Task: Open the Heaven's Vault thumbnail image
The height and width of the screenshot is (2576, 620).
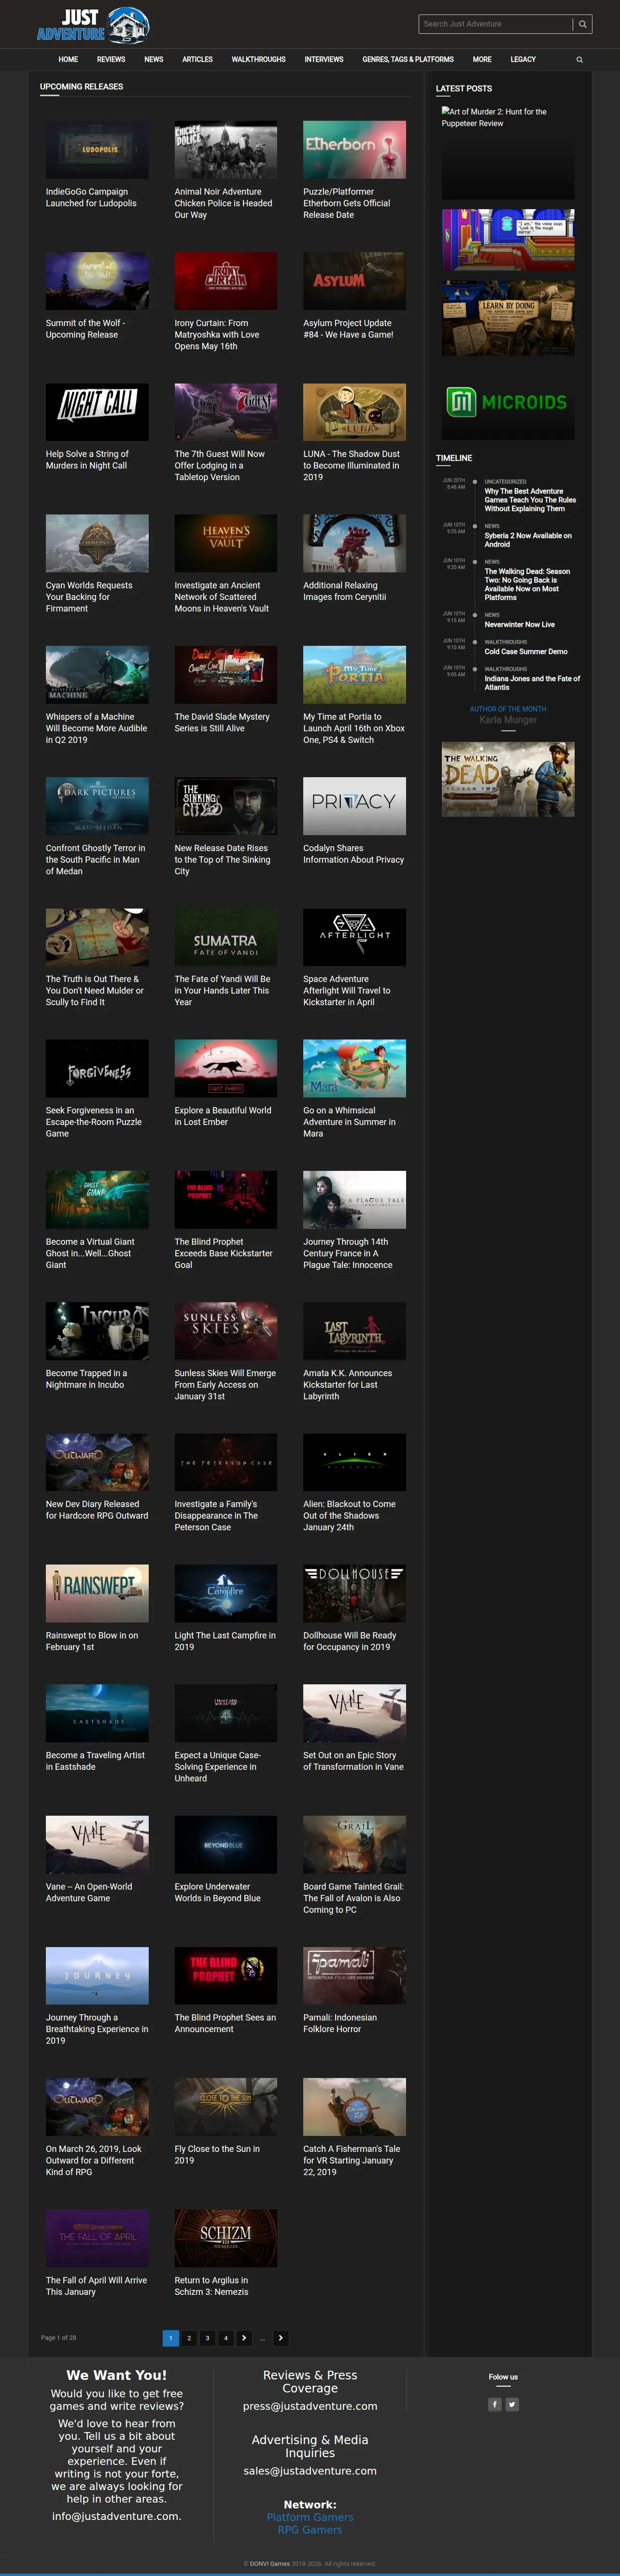Action: pos(226,543)
